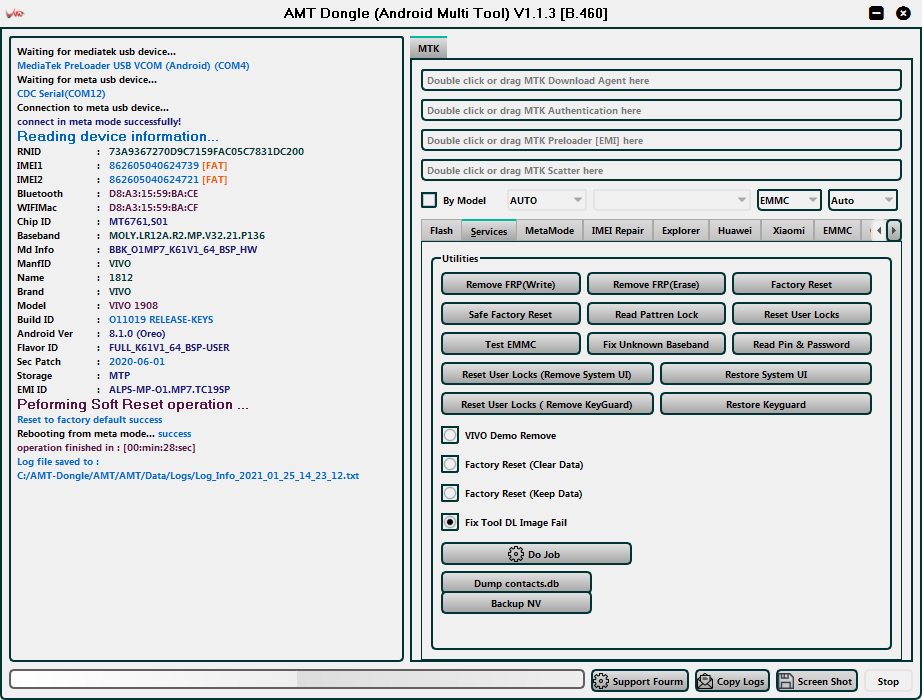This screenshot has width=922, height=700.
Task: Open the MetaMode tab
Action: (549, 230)
